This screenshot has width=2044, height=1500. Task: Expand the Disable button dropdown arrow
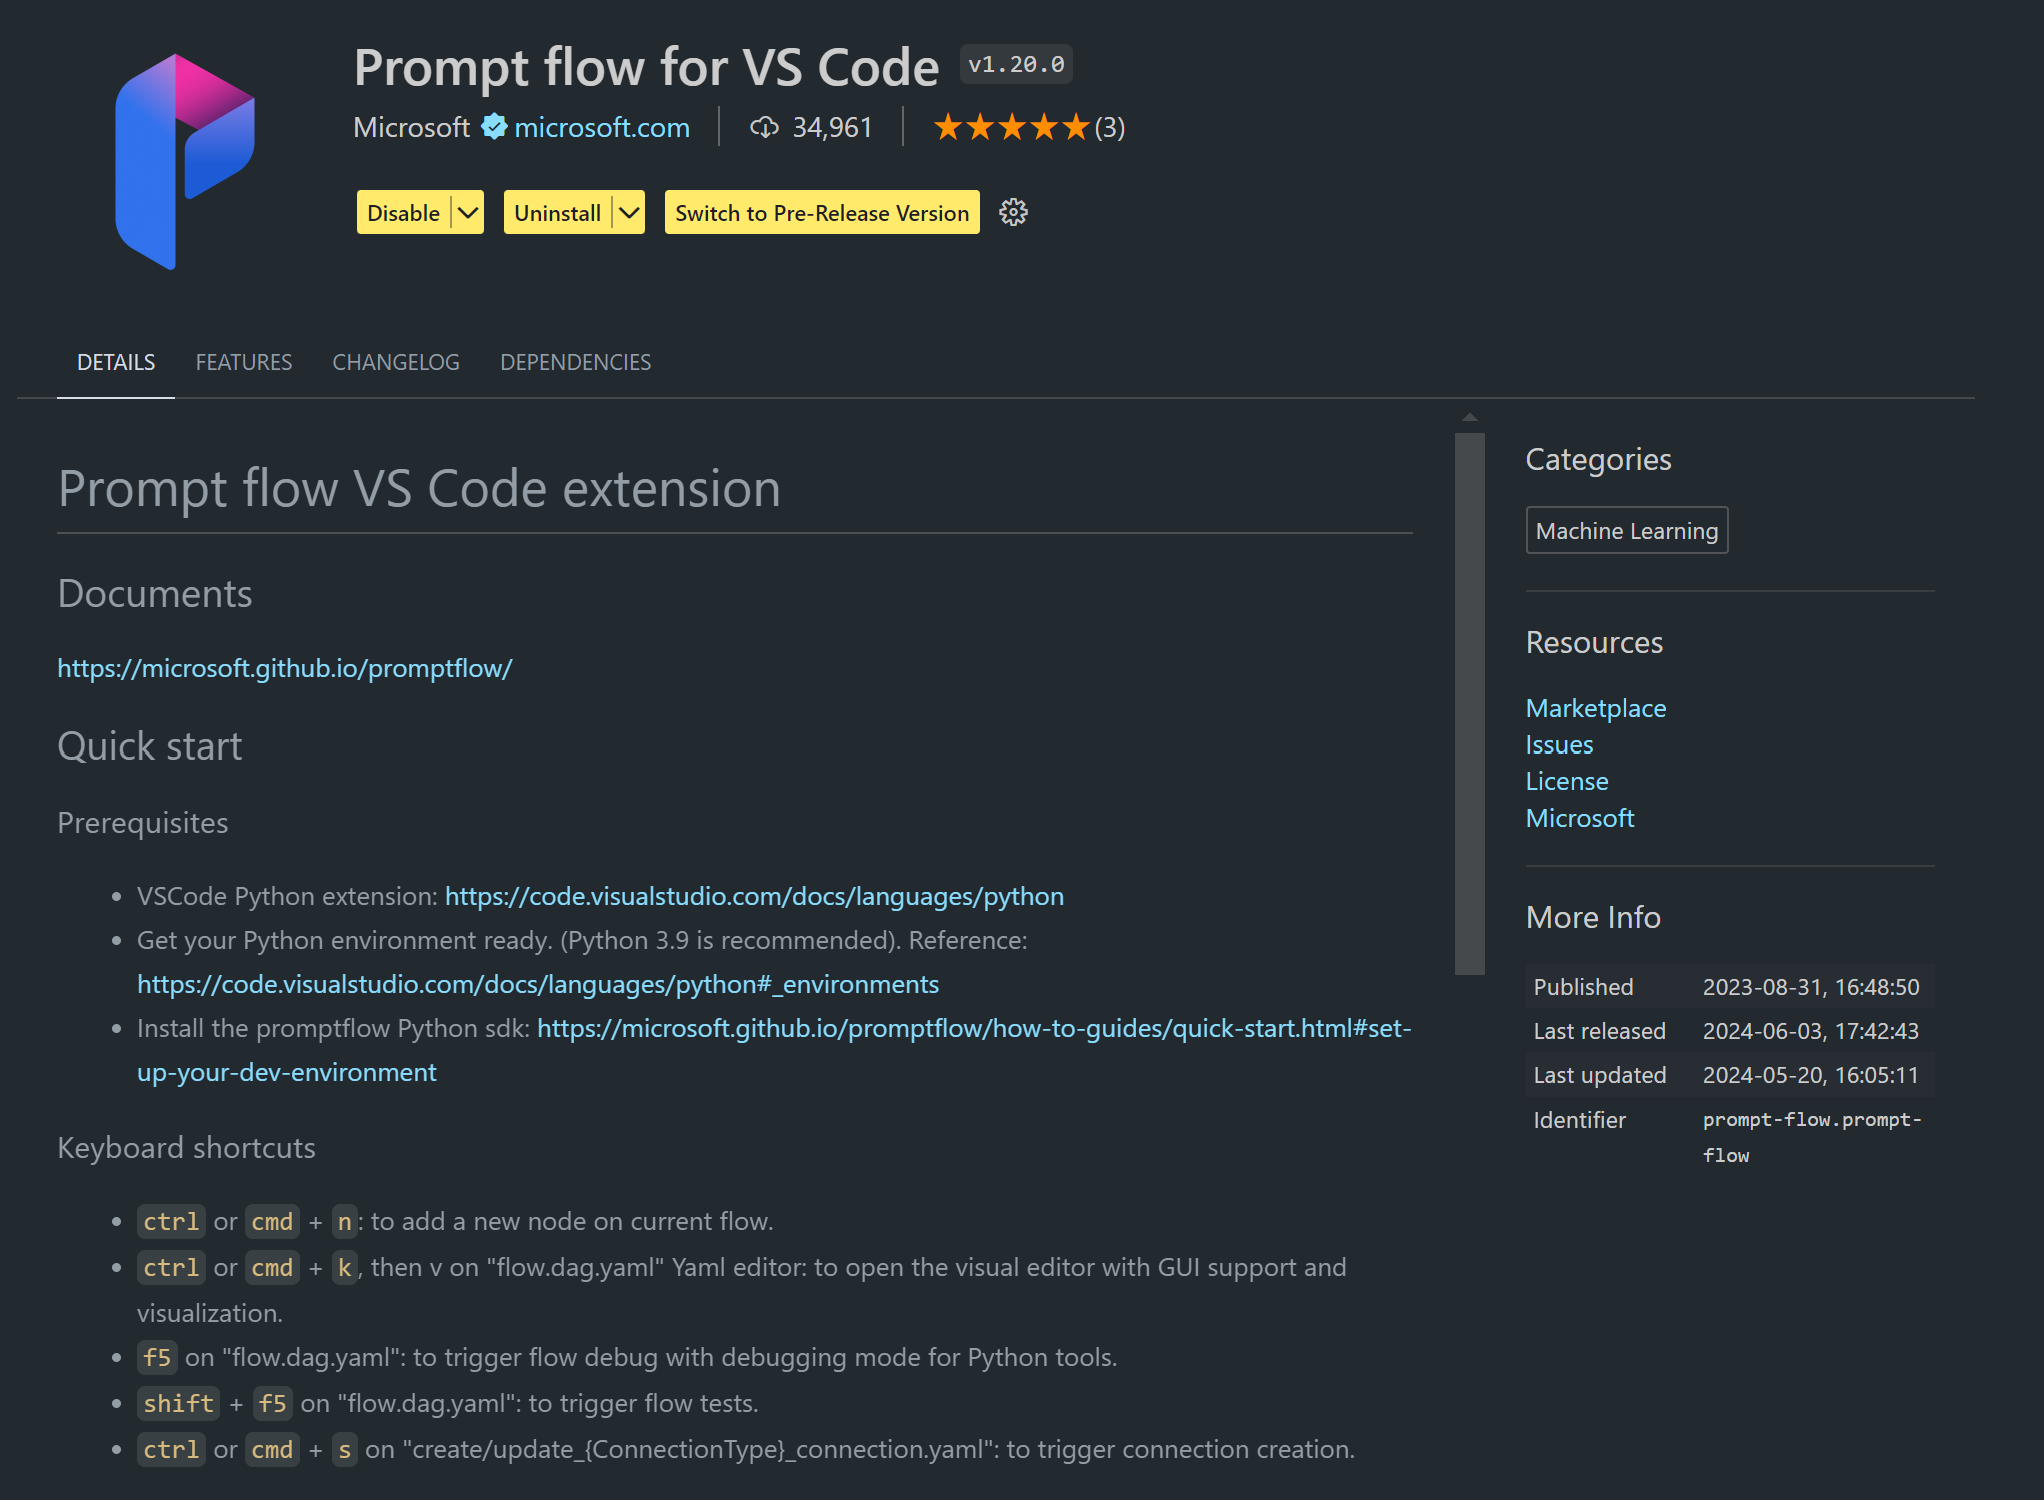(x=468, y=212)
